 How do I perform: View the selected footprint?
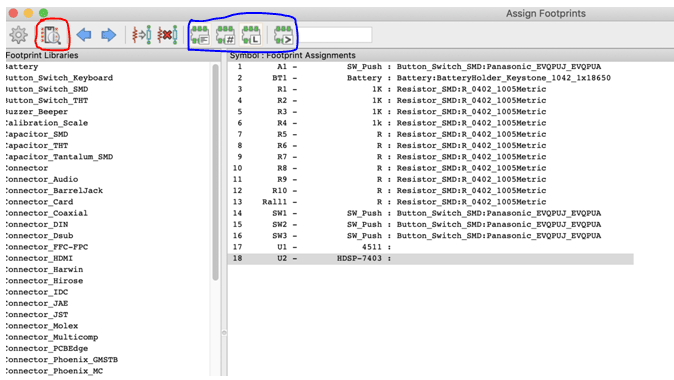(x=52, y=35)
